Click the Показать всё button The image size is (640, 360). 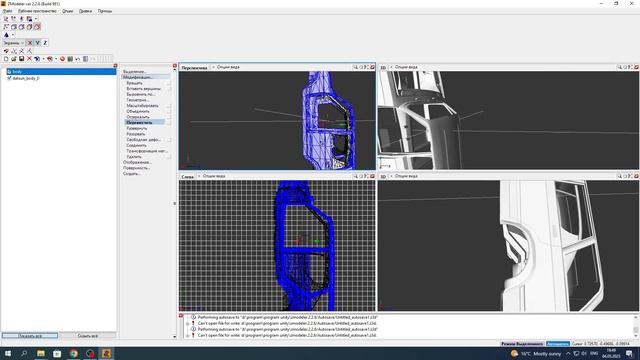(x=30, y=336)
